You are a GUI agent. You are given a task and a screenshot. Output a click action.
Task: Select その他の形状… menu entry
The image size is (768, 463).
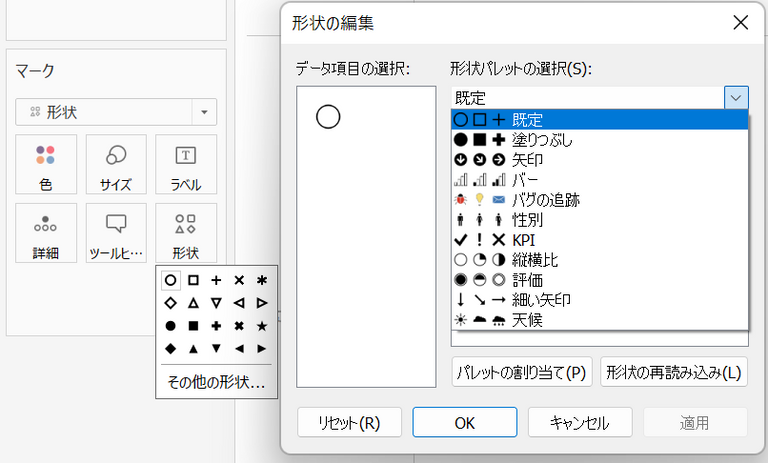[216, 382]
